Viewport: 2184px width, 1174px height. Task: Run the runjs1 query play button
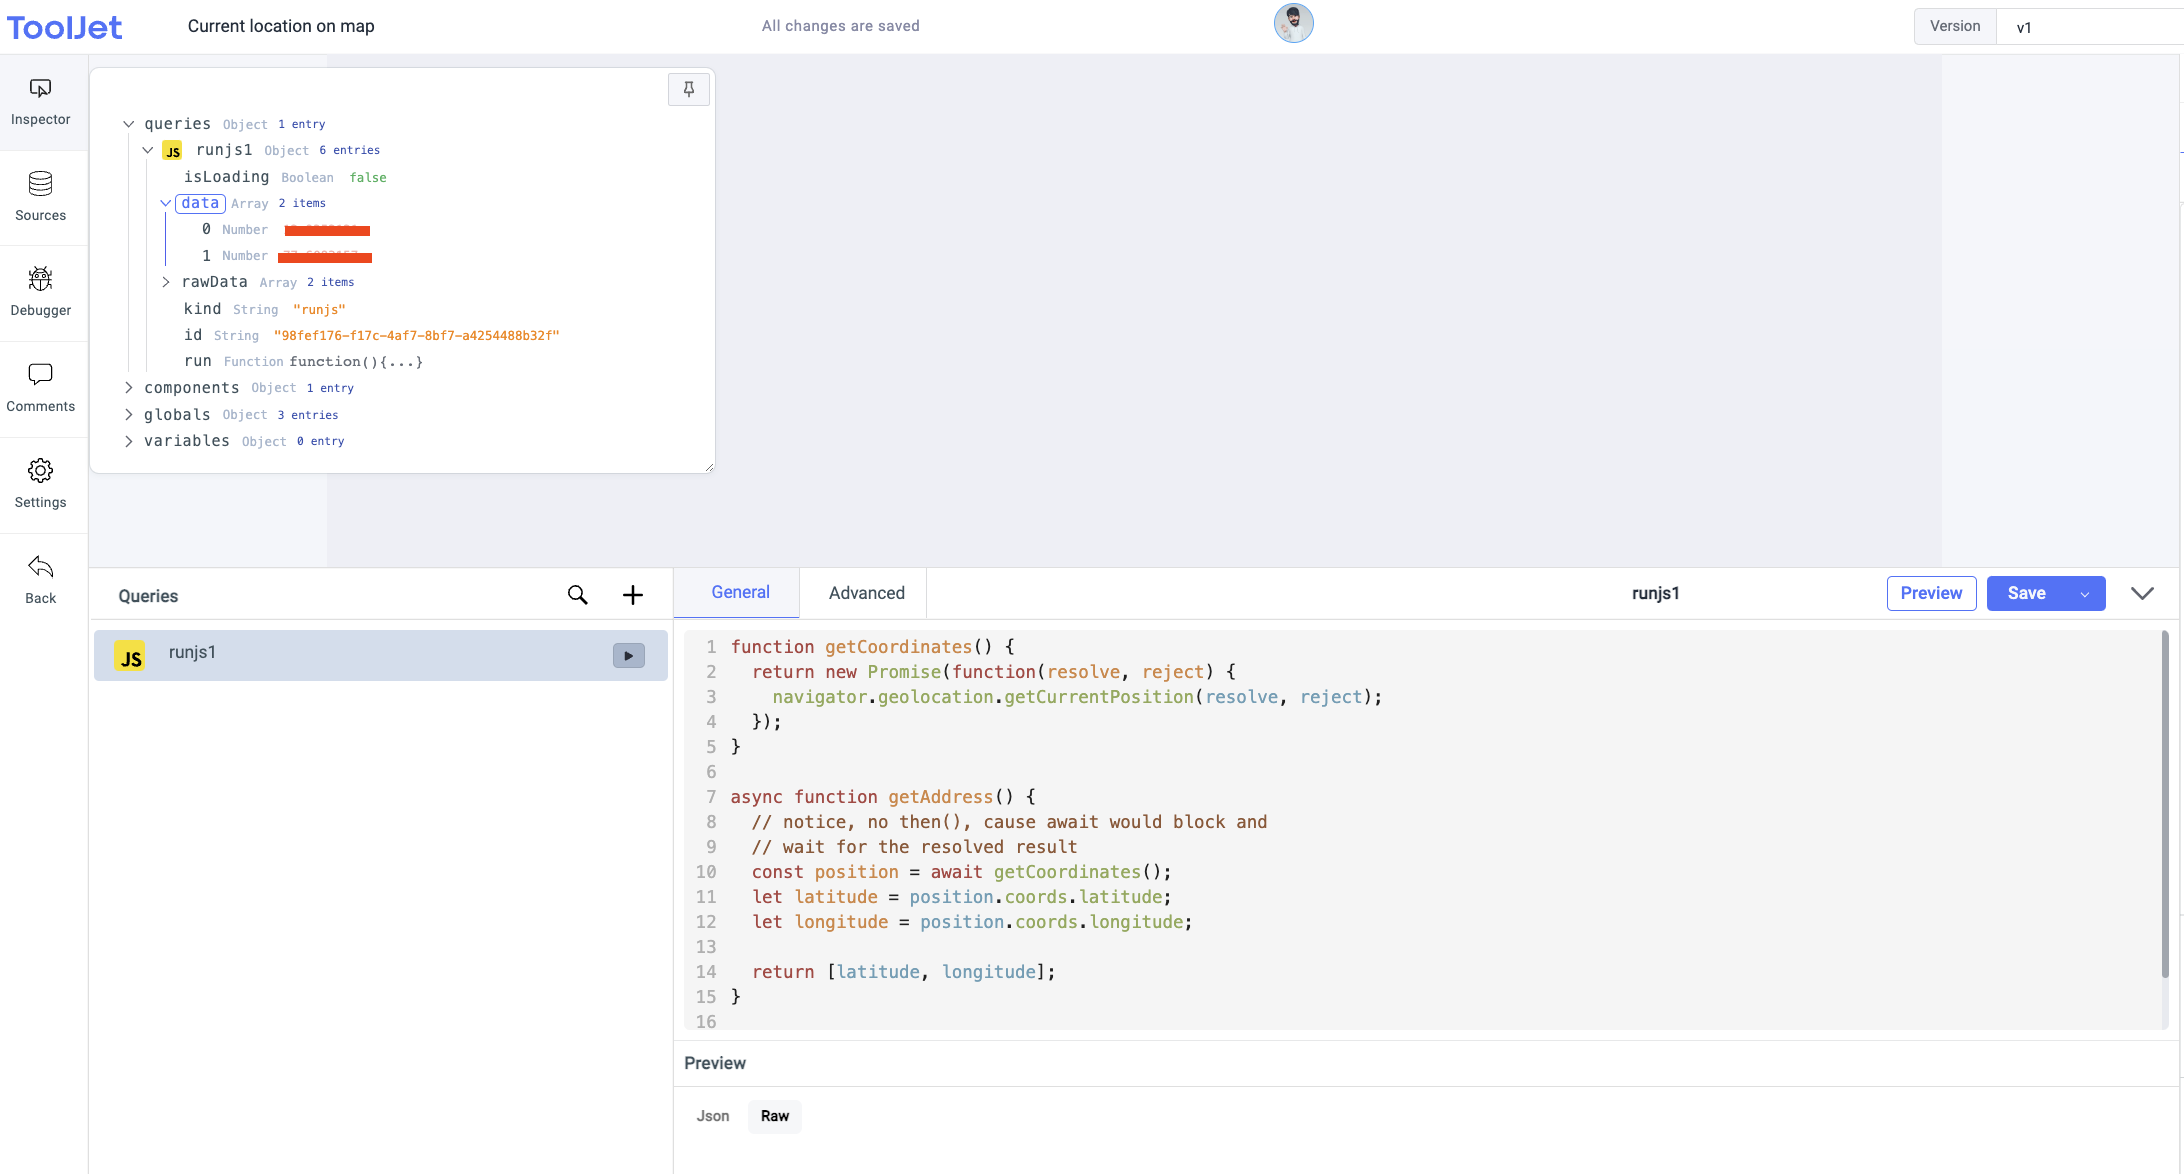[x=628, y=656]
